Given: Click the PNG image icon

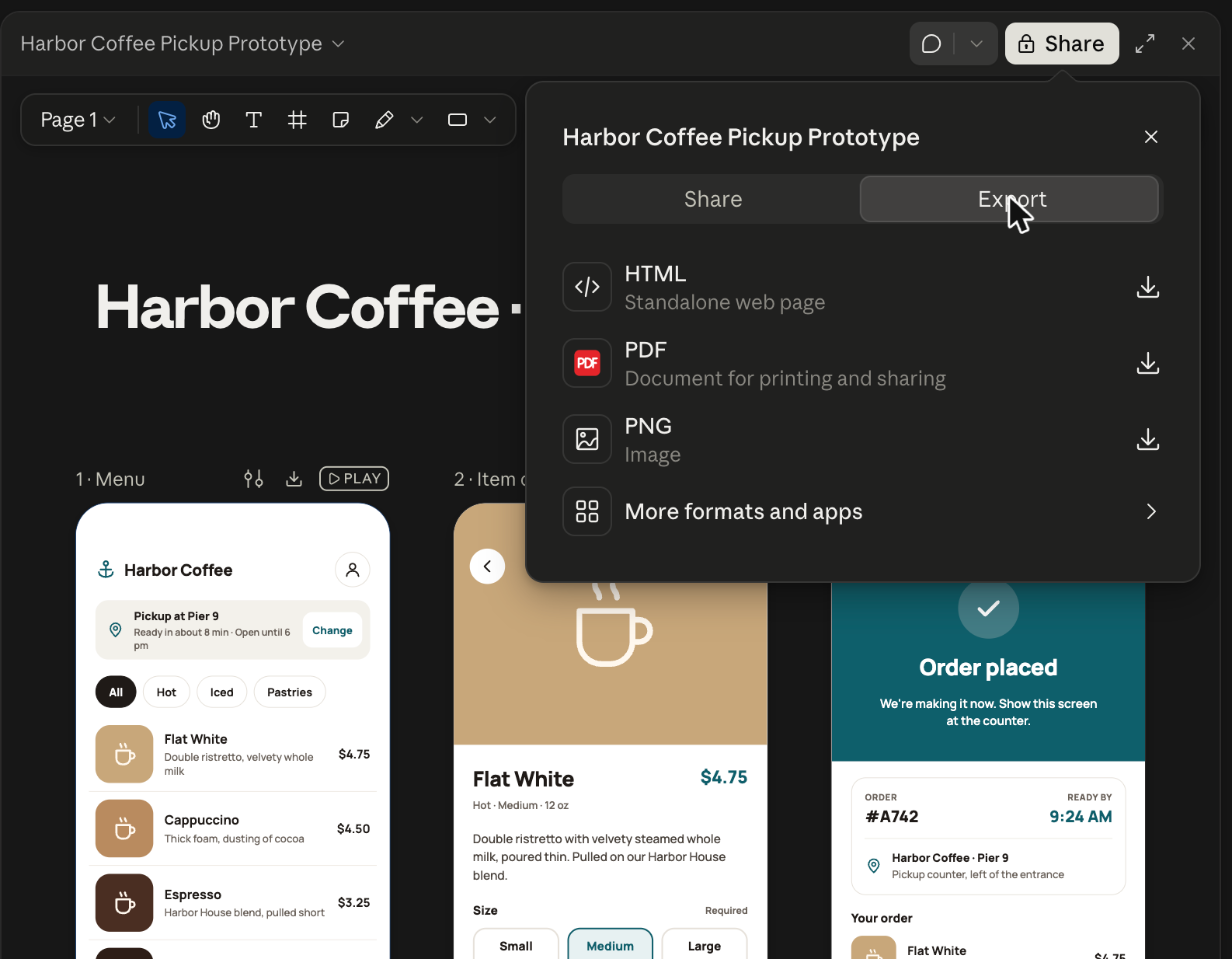Looking at the screenshot, I should tap(587, 439).
